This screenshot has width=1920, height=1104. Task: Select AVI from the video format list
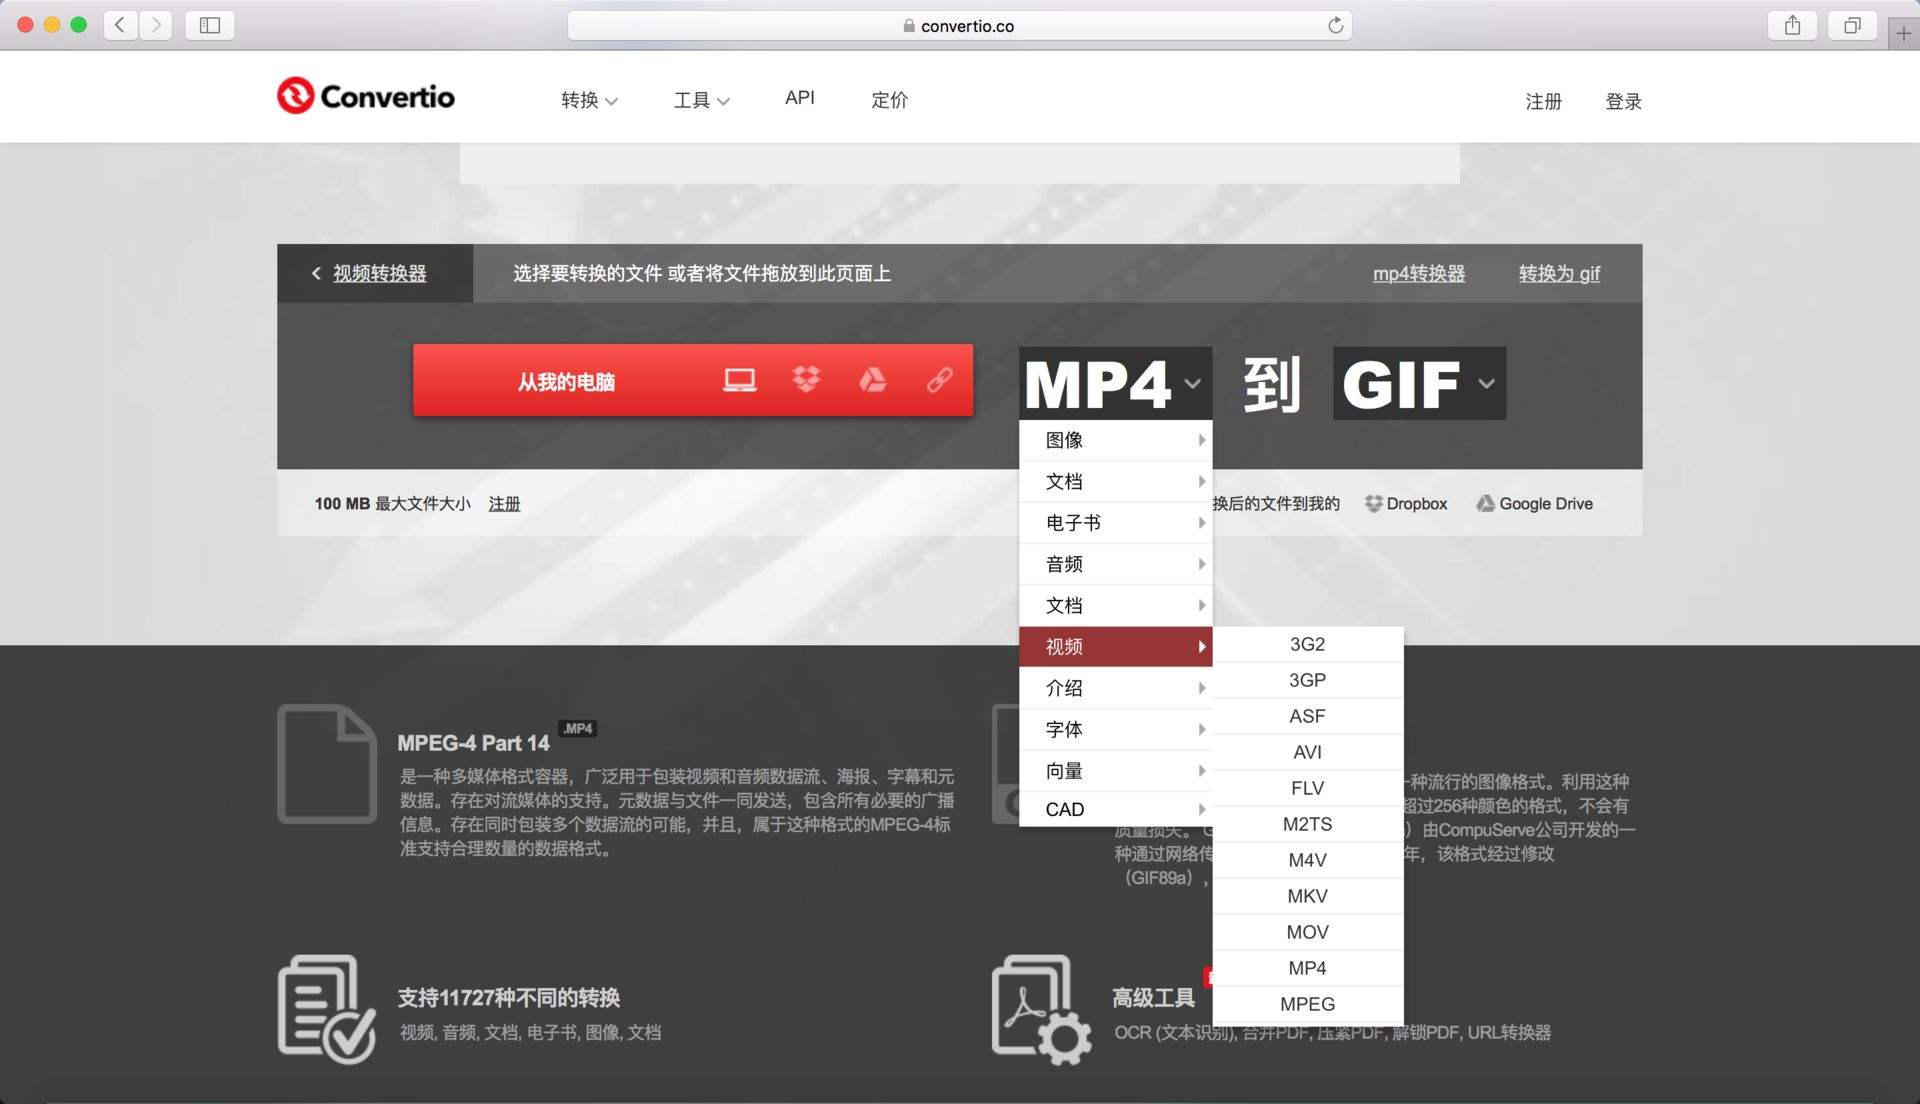1307,751
